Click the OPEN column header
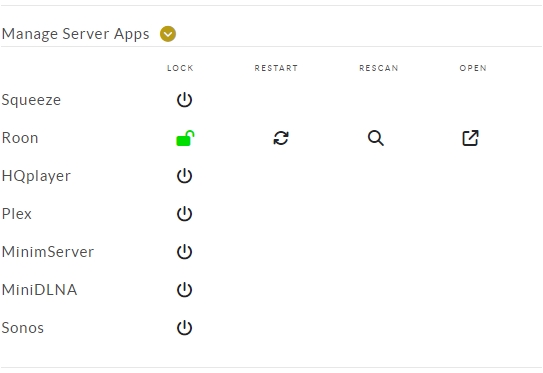The height and width of the screenshot is (373, 543). (x=473, y=68)
